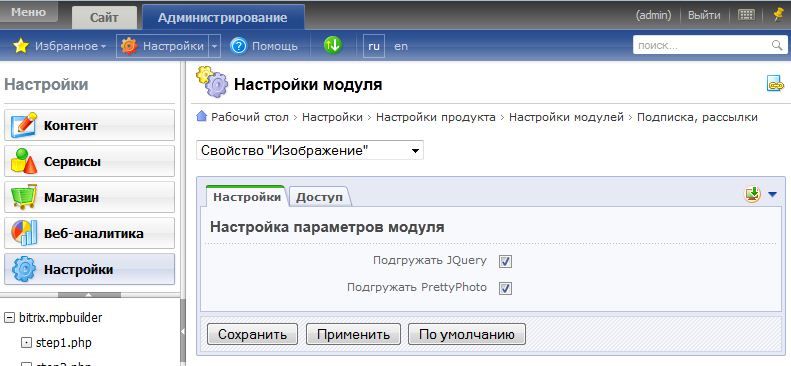Switch to the Доступ tab
This screenshot has width=791, height=366.
pyautogui.click(x=319, y=197)
